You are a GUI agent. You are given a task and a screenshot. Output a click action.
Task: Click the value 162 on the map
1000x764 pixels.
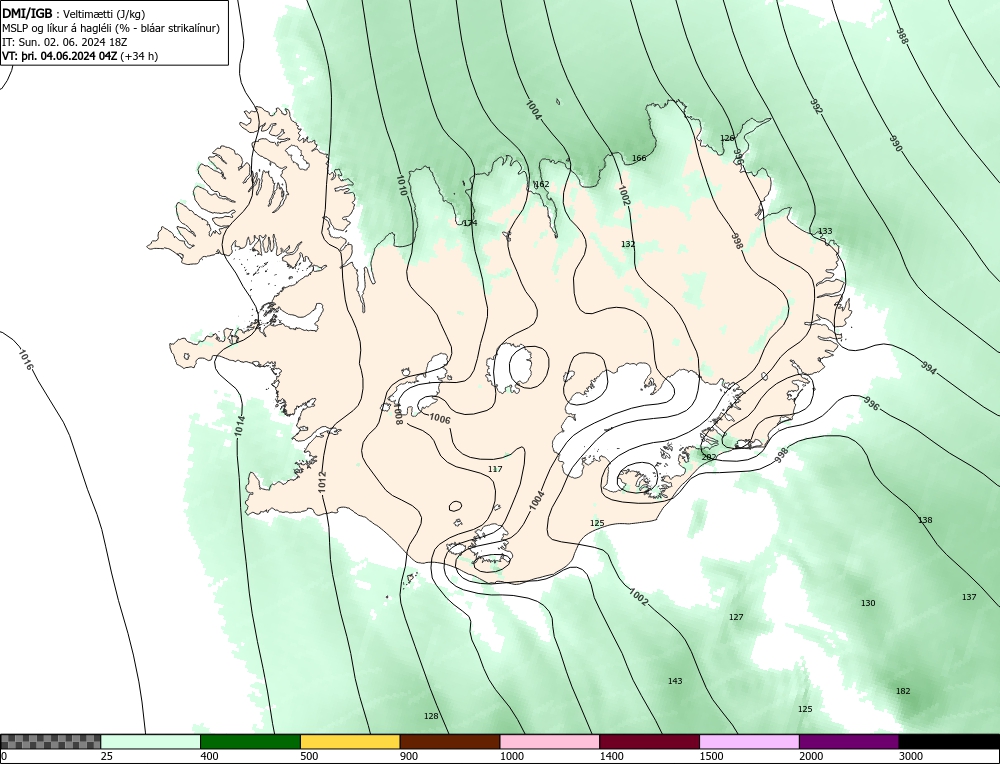pos(541,184)
